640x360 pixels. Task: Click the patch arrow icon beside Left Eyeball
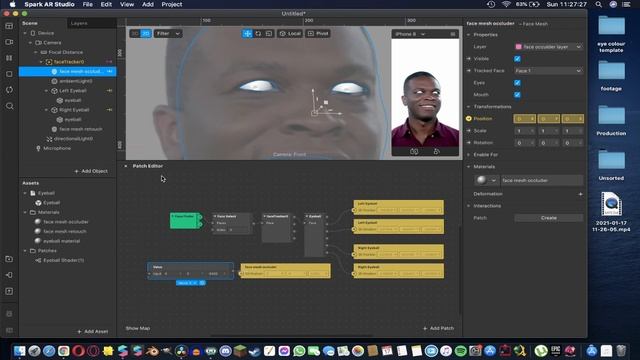pos(109,91)
